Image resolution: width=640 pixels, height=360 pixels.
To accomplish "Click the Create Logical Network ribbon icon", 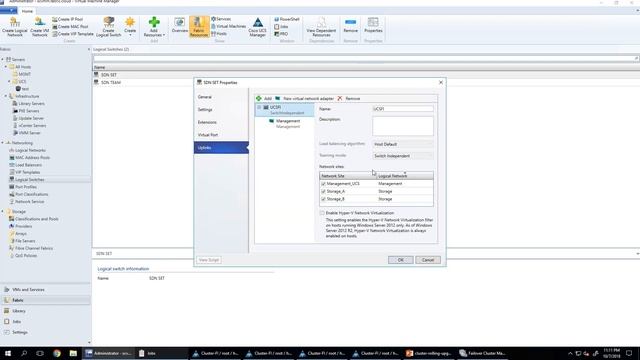I will pos(15,27).
